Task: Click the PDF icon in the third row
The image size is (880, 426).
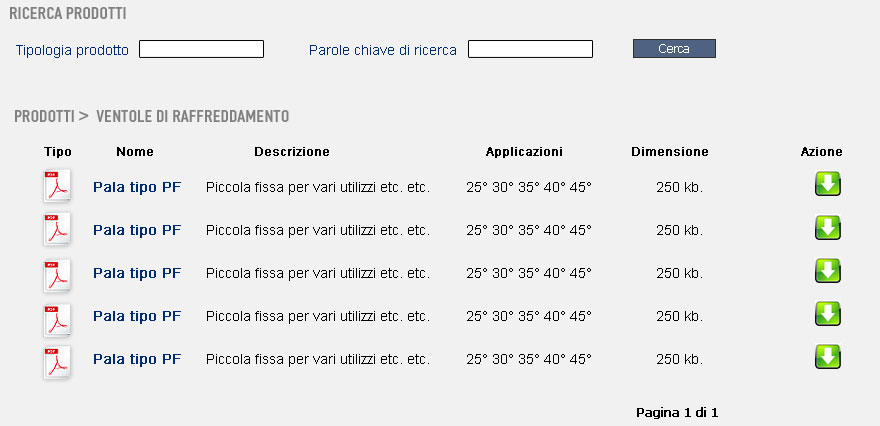Action: [57, 274]
